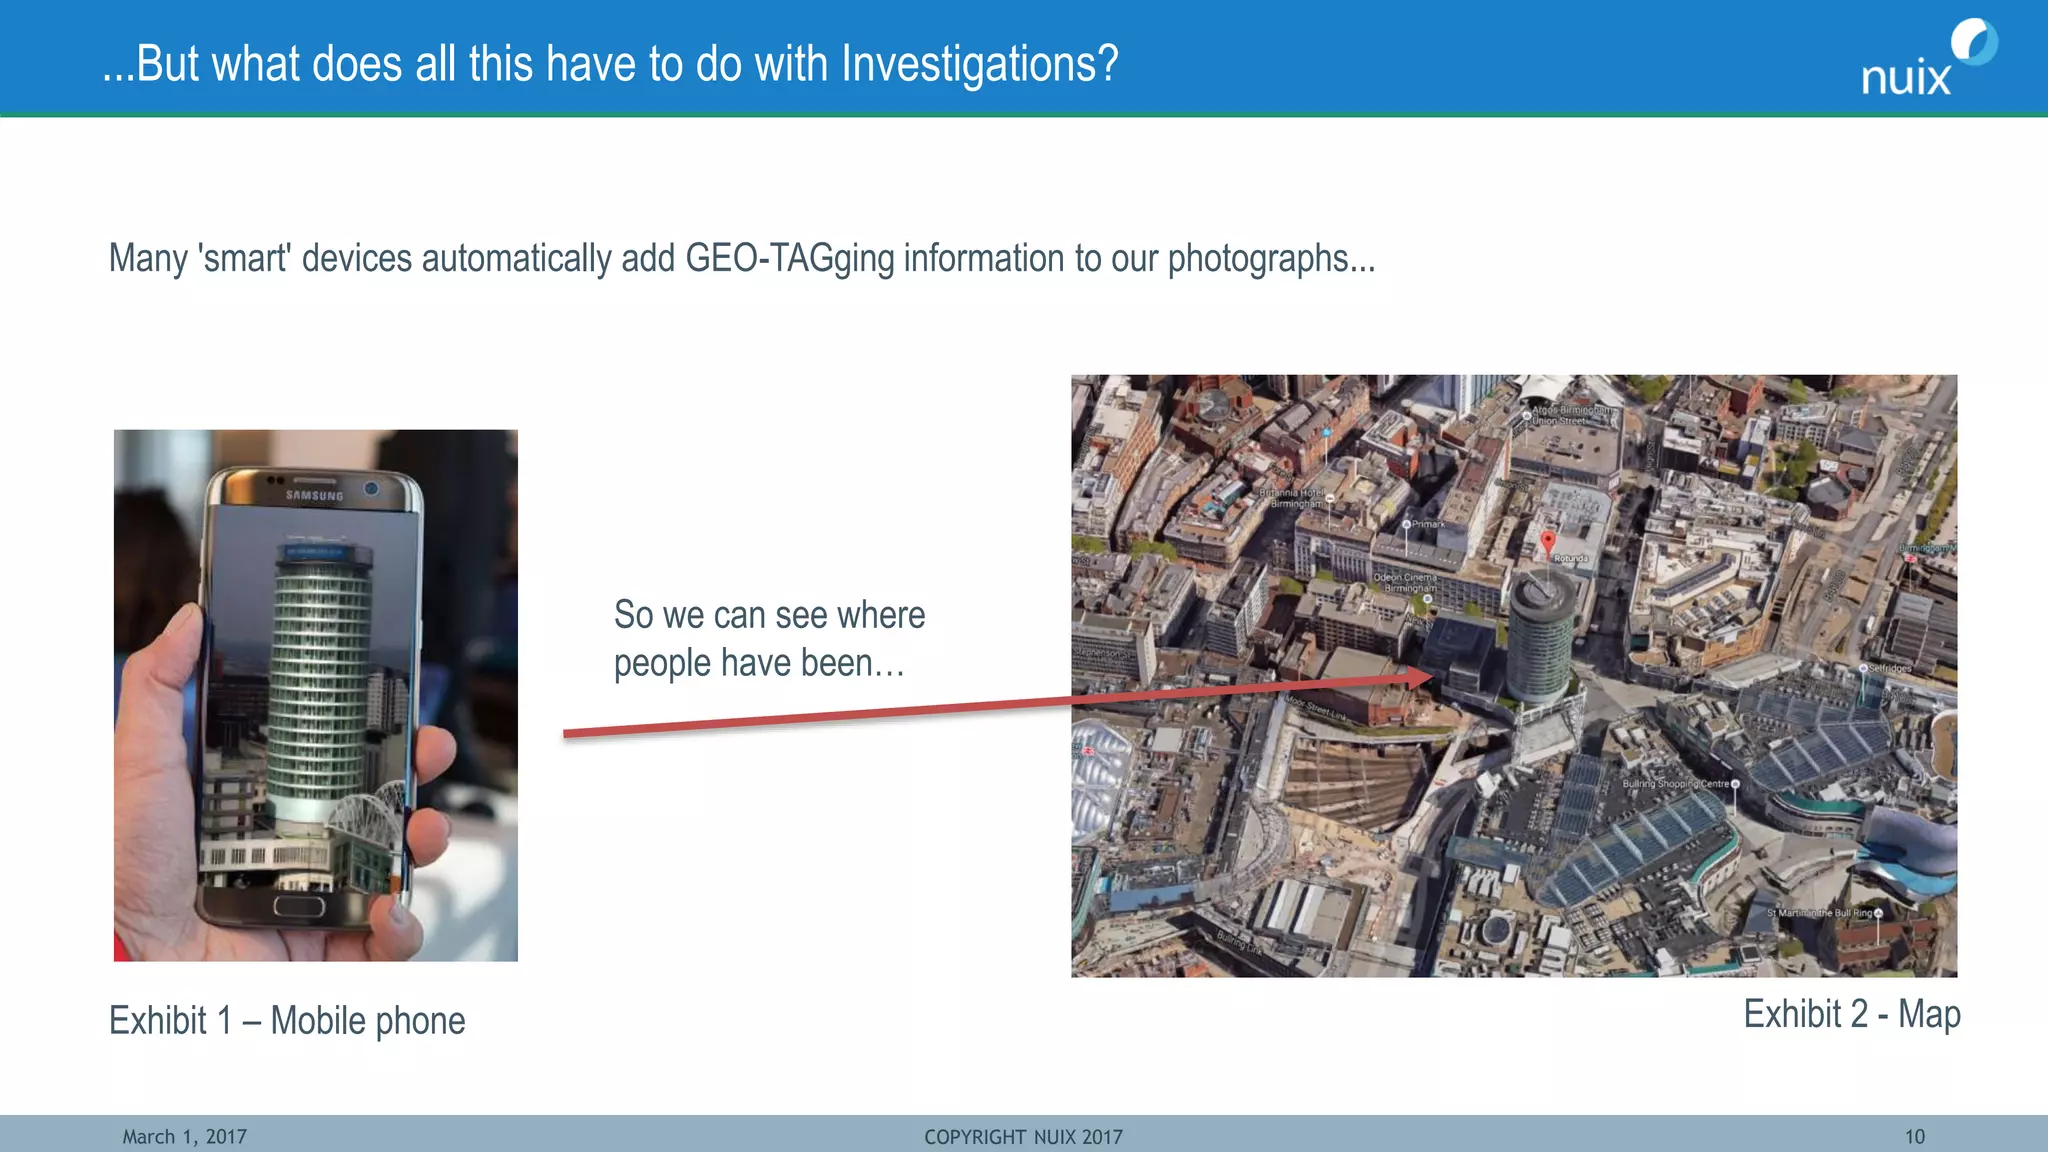
Task: Click the slide title about Investigations
Action: click(x=610, y=64)
